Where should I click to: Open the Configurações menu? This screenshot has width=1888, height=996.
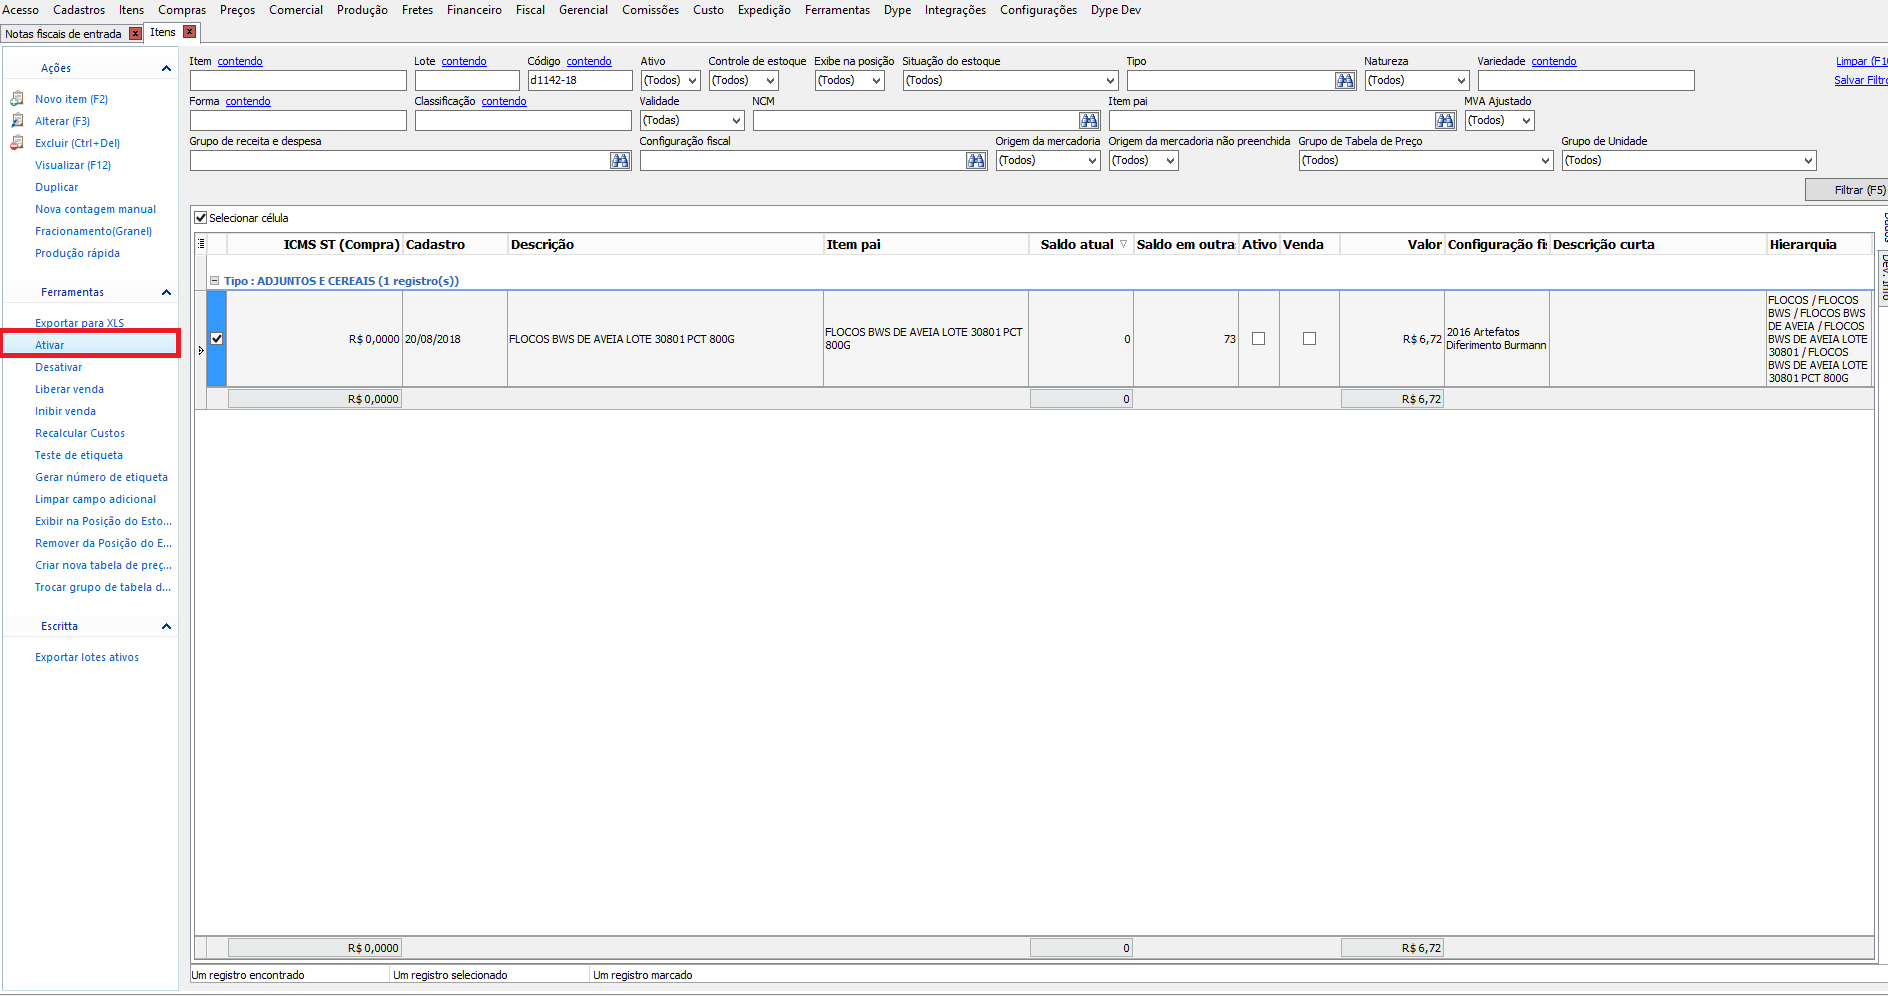click(1038, 10)
